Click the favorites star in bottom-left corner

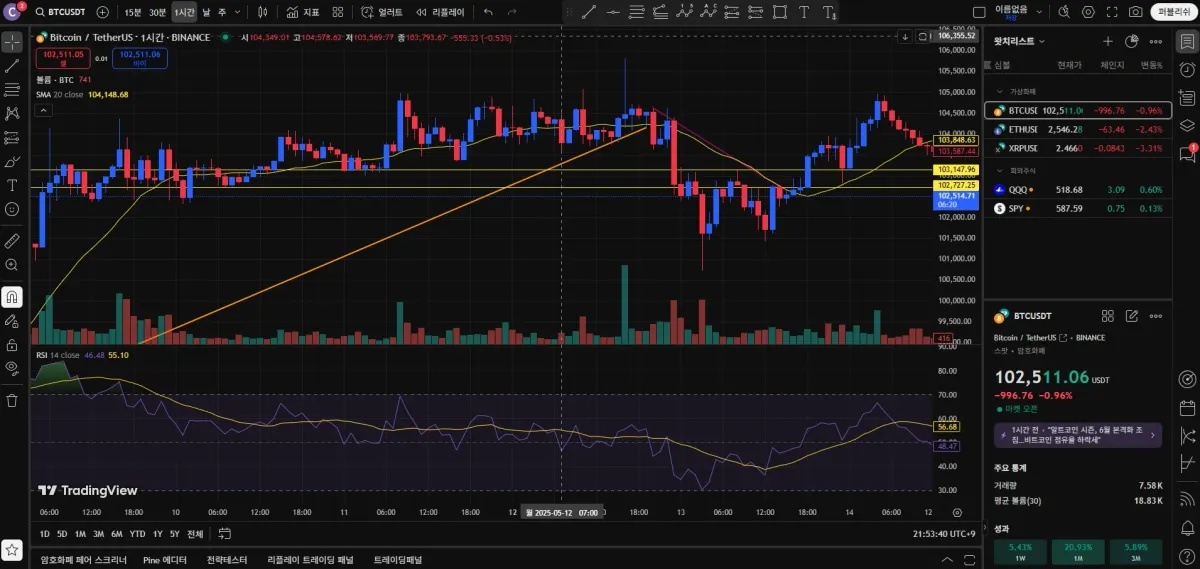pos(12,550)
